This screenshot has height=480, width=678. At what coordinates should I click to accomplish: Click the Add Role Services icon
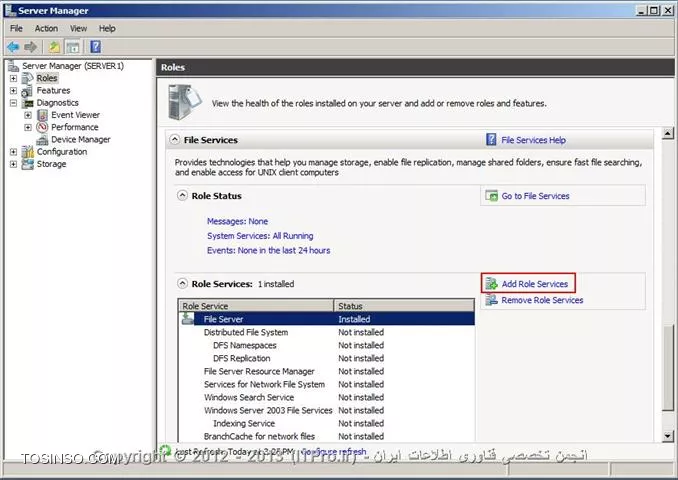point(491,284)
